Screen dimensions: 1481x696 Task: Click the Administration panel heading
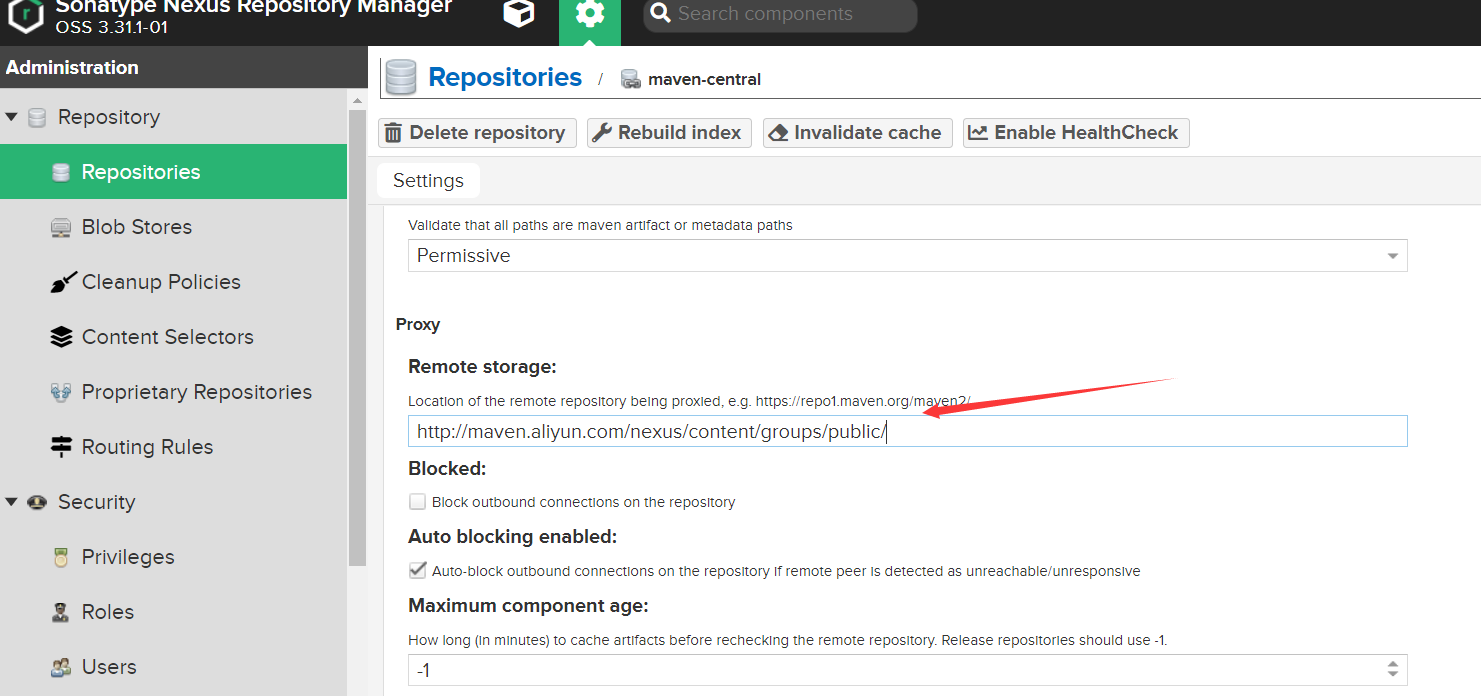pos(72,68)
